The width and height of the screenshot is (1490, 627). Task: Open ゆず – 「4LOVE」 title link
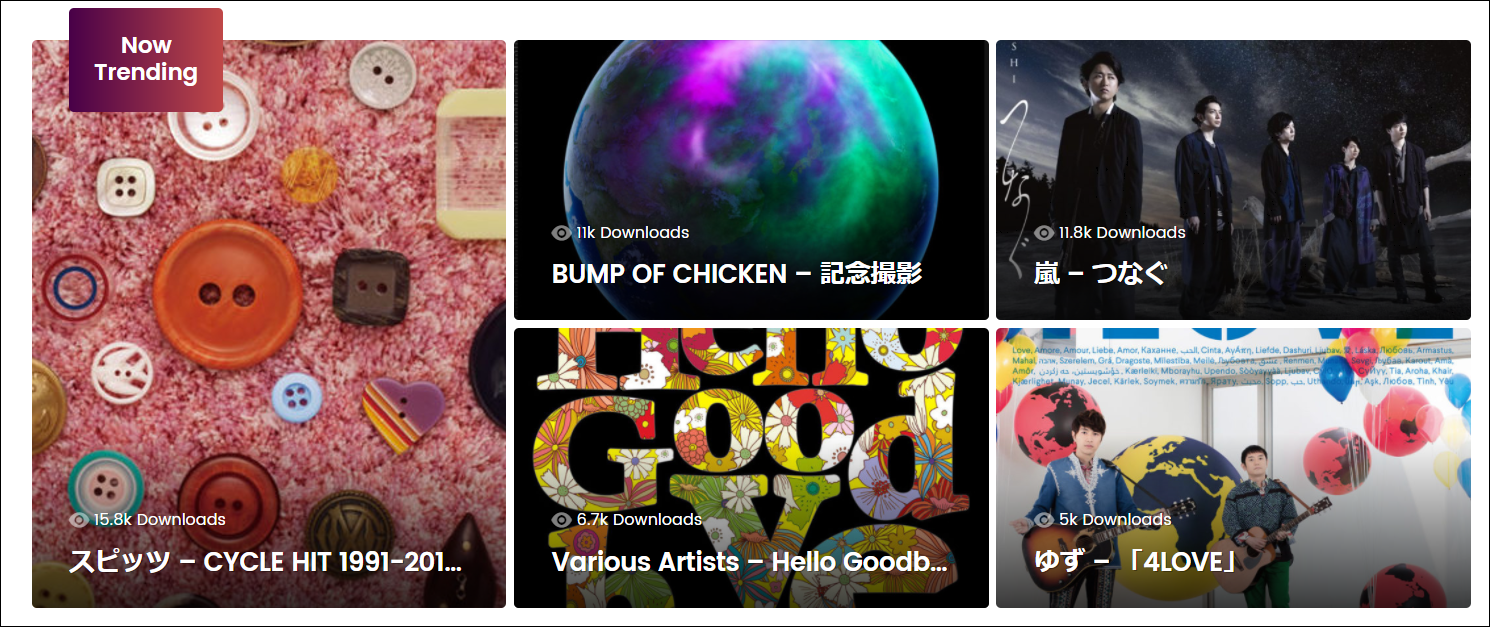[x=1136, y=562]
